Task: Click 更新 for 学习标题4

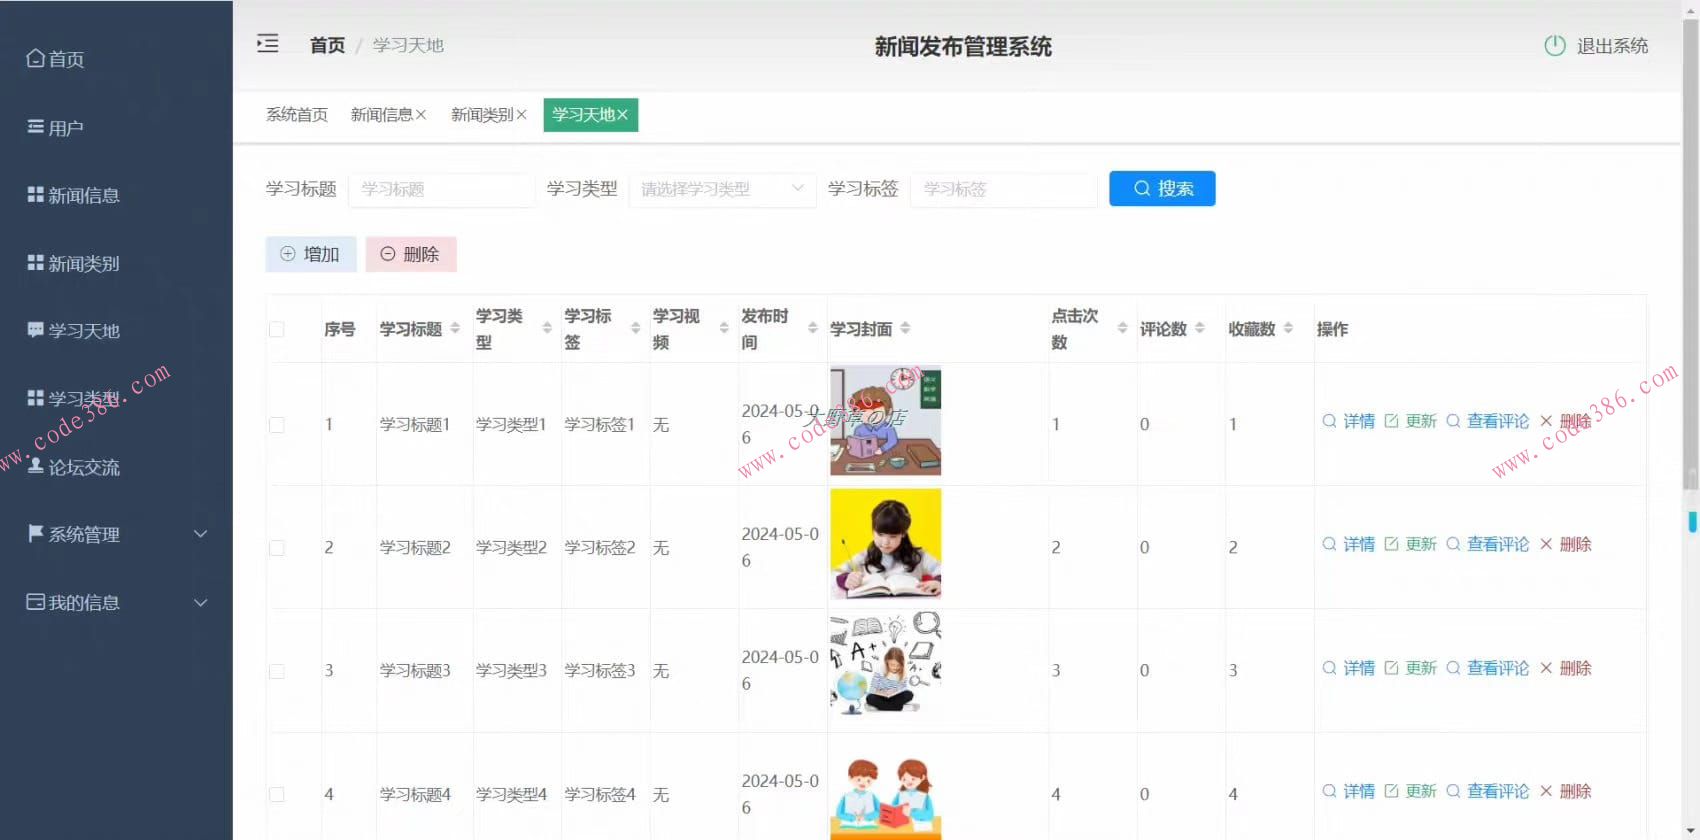Action: [1411, 791]
